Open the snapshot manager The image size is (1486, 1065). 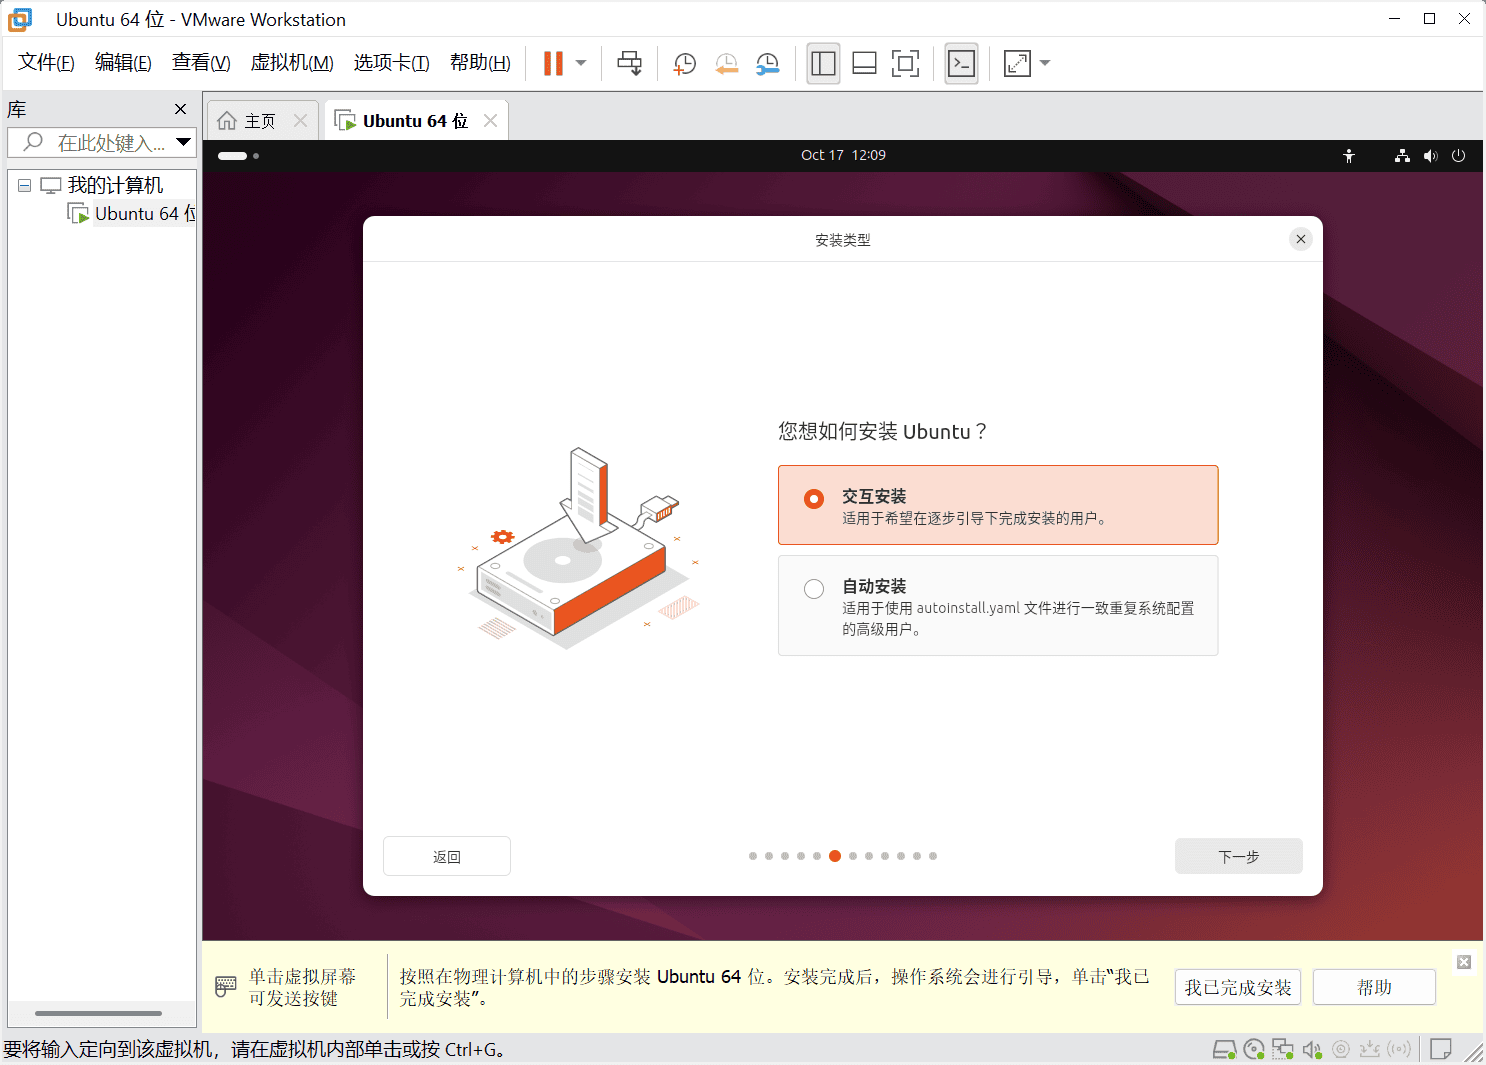pos(767,64)
